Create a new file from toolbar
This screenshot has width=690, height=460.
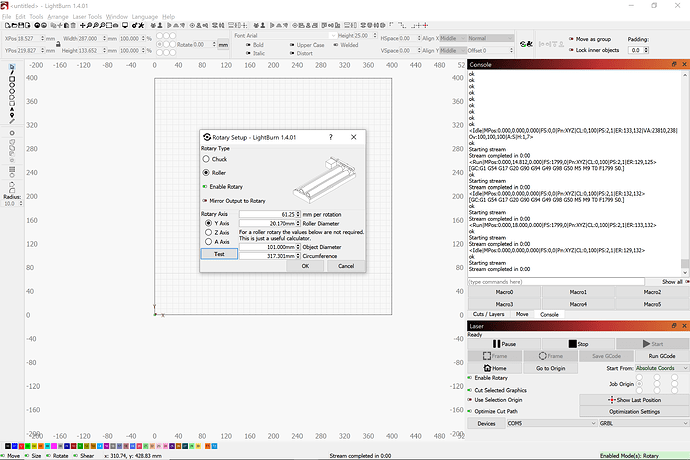point(7,26)
